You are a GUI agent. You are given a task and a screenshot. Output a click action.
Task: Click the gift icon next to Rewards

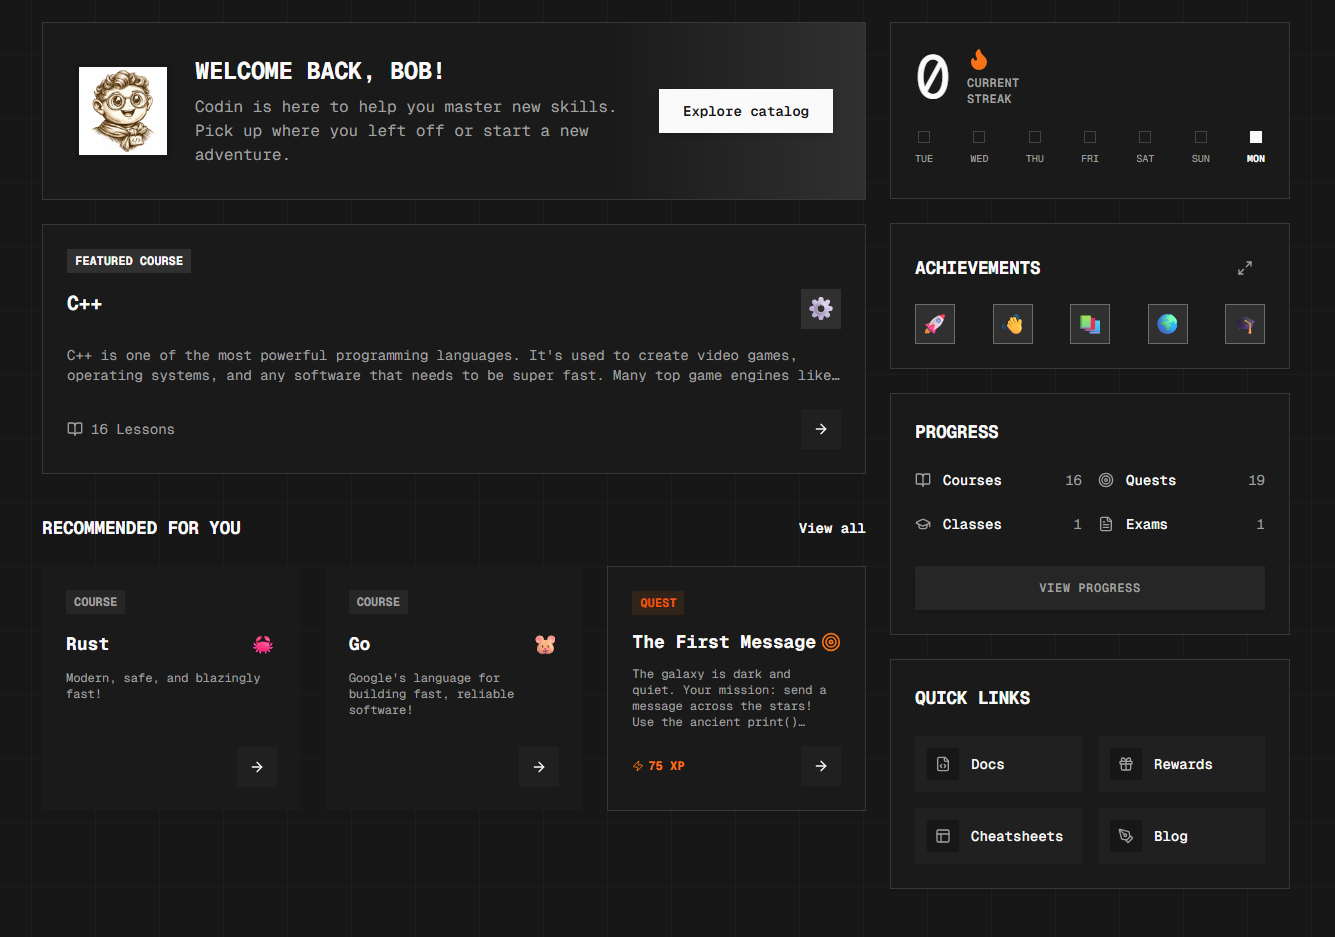tap(1126, 763)
